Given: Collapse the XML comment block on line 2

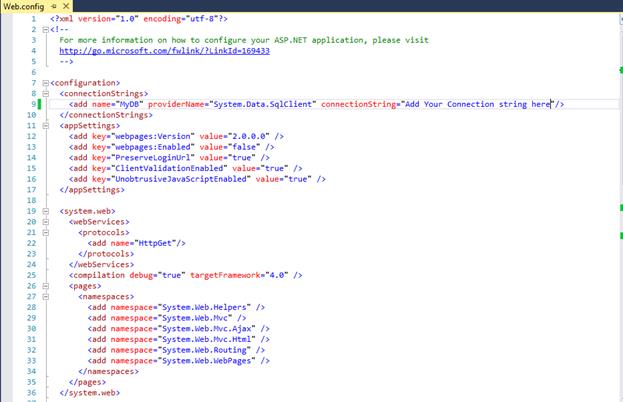Looking at the screenshot, I should click(x=45, y=30).
